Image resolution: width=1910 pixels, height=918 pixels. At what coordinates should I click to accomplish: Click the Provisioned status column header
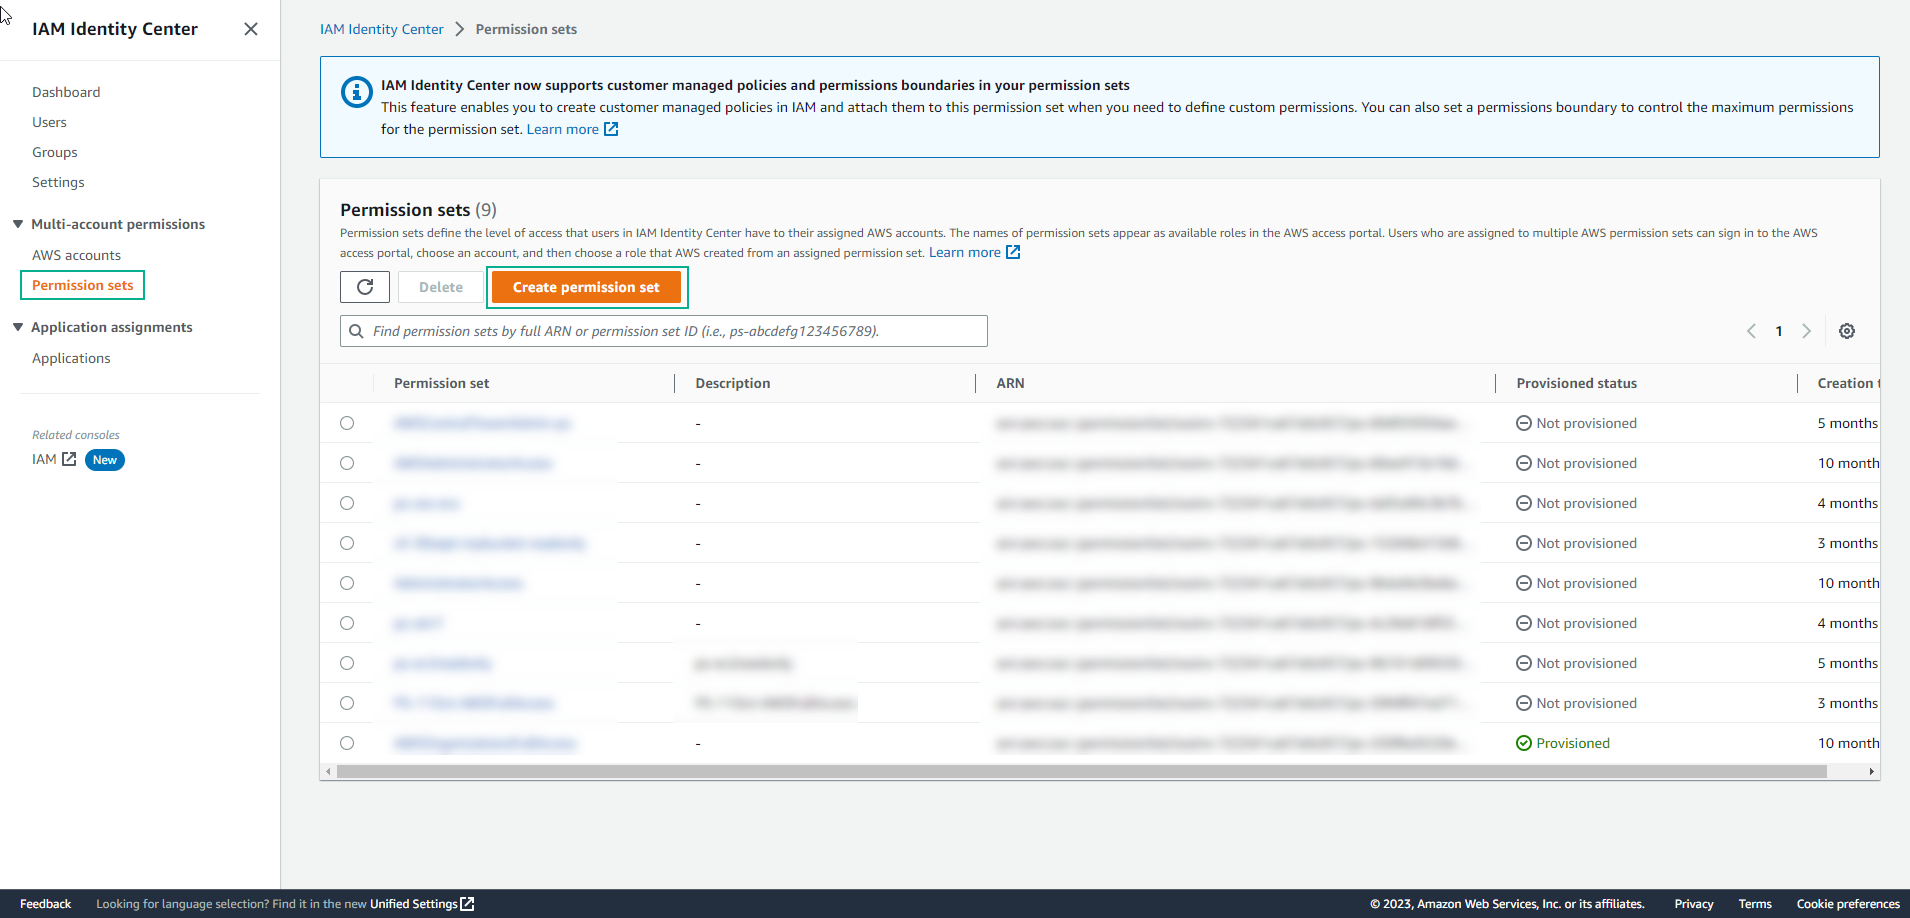tap(1577, 383)
